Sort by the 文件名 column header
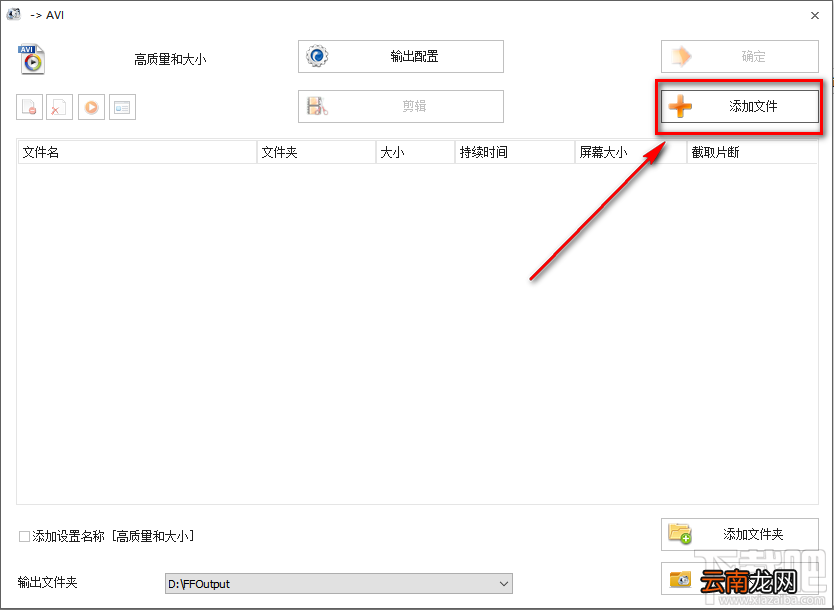 (137, 152)
